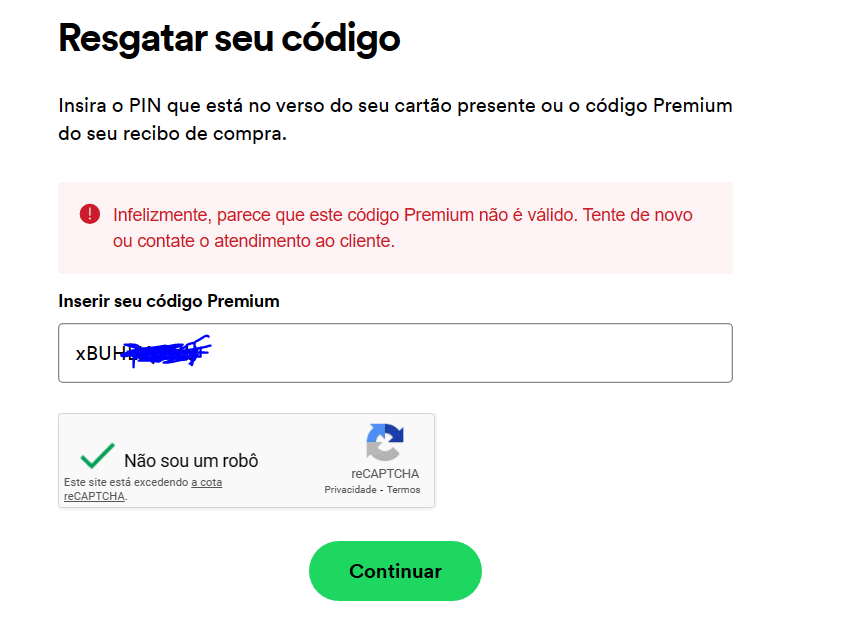This screenshot has height=635, width=866.
Task: Click the Inserir seu código Premium field
Action: click(395, 352)
